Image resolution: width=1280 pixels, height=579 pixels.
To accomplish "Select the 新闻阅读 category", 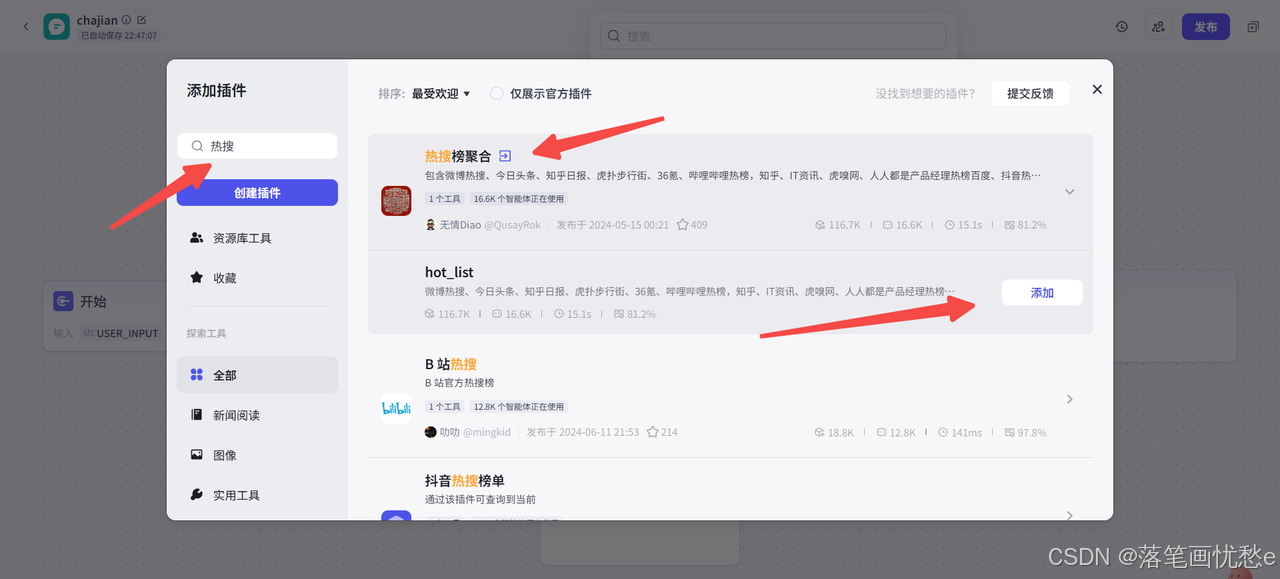I will pos(257,415).
